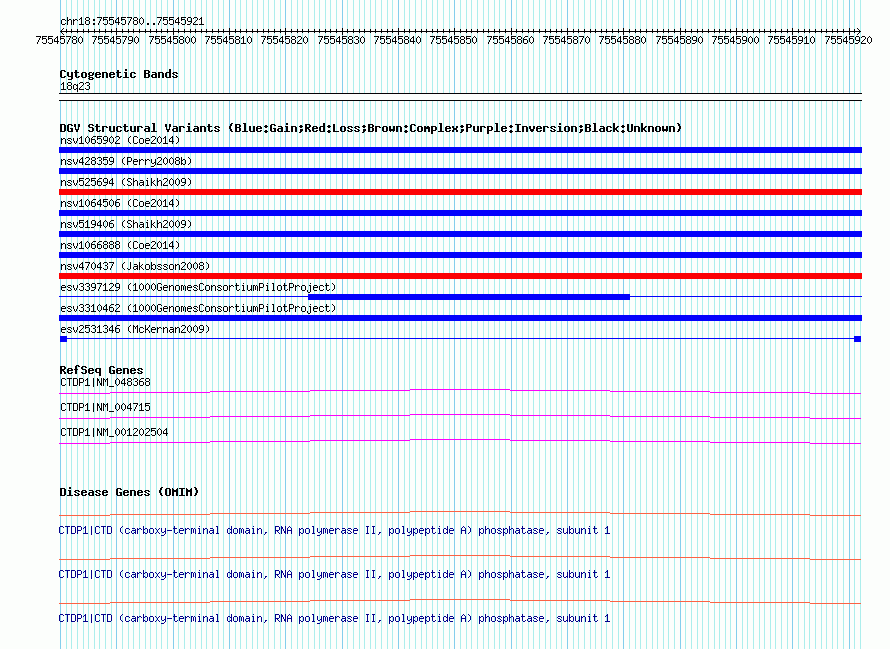
Task: Click the blue bar under nsv428359
Action: click(x=460, y=171)
